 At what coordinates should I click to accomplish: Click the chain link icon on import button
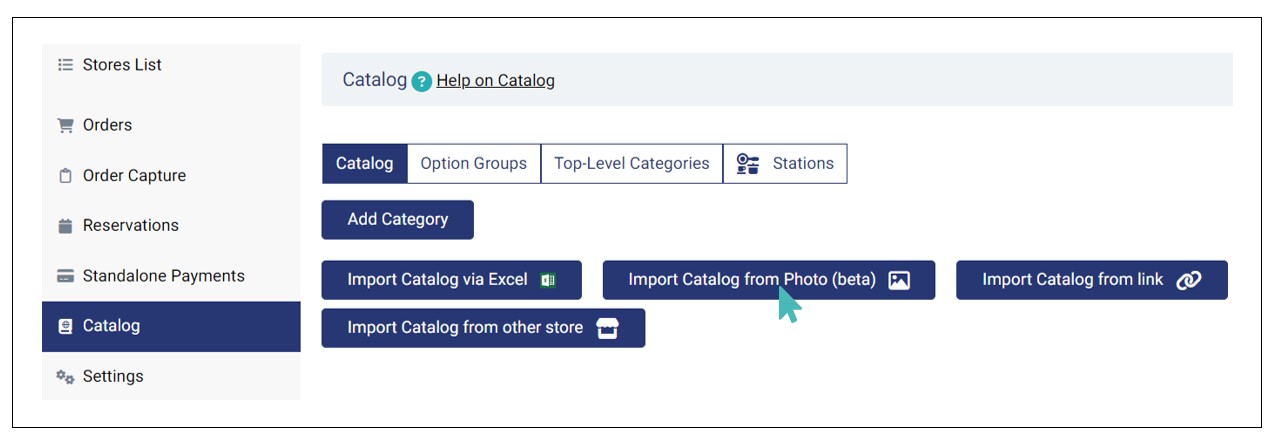tap(1188, 280)
